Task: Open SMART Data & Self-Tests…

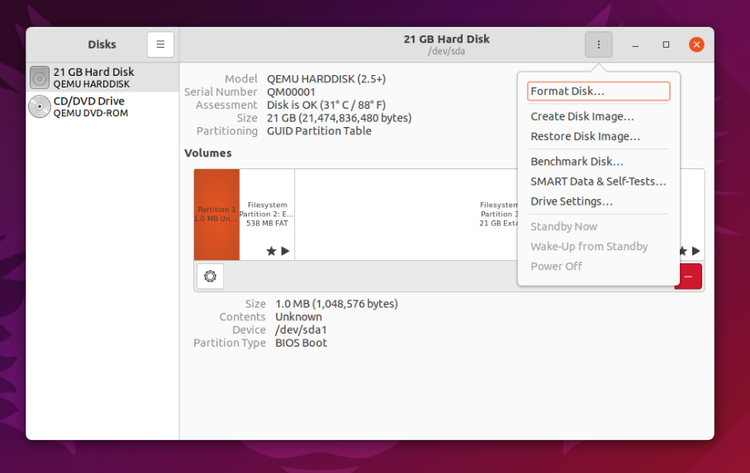Action: pos(598,181)
